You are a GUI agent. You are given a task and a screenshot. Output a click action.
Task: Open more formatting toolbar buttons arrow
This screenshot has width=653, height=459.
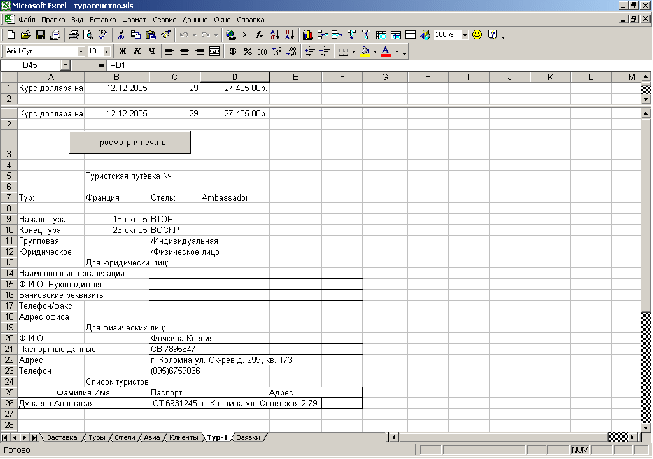point(404,52)
